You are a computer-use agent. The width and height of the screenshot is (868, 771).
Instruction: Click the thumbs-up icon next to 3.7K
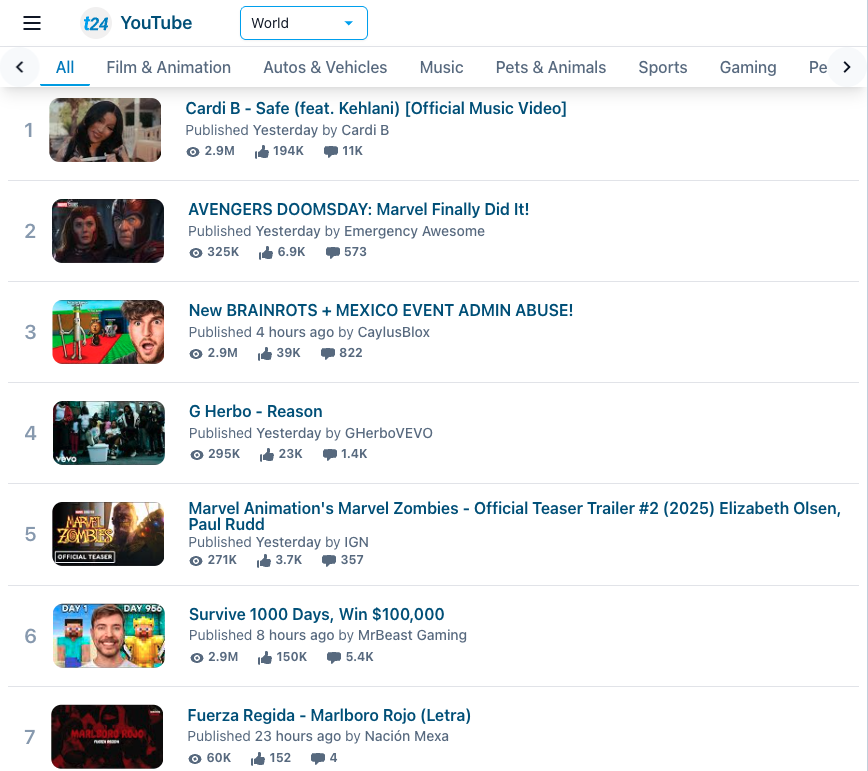pos(264,561)
